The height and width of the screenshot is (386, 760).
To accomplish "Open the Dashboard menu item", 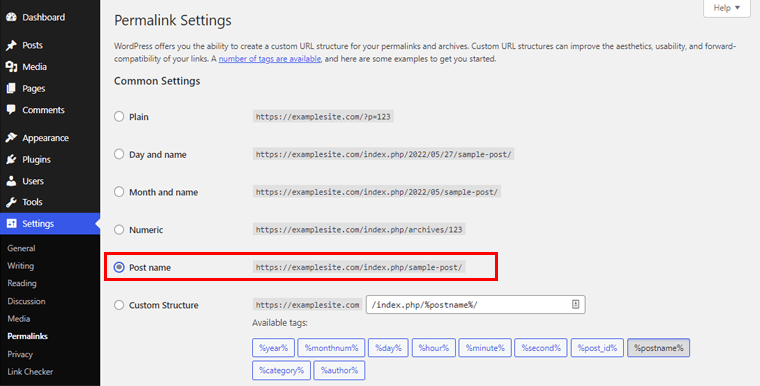I will [43, 17].
